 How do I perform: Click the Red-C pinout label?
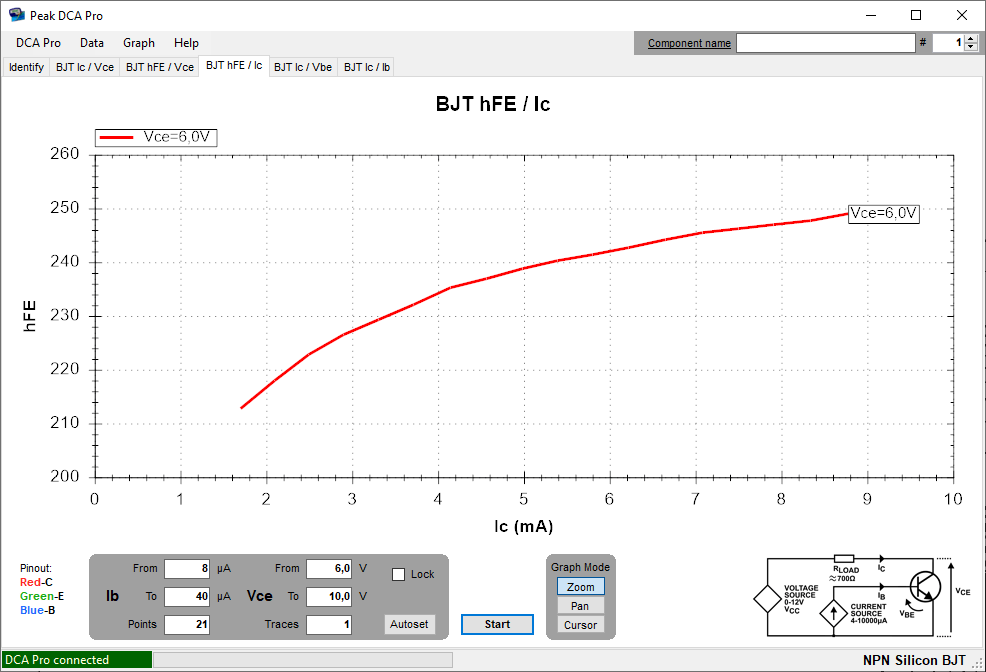pos(36,583)
